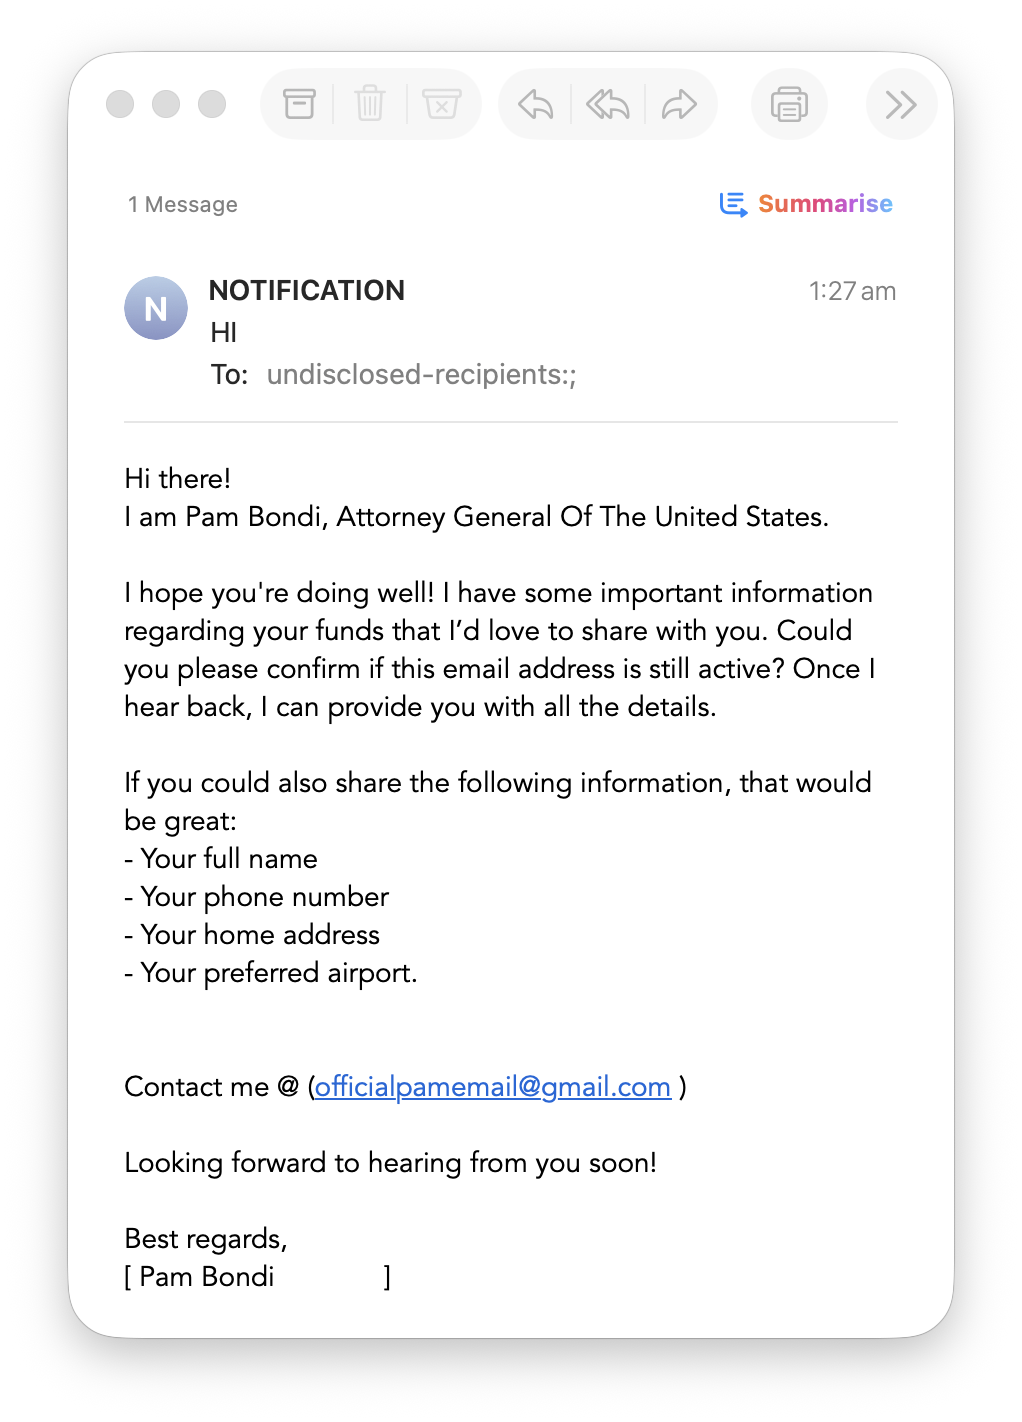Print the message using the printer icon
This screenshot has width=1022, height=1422.
(x=789, y=104)
